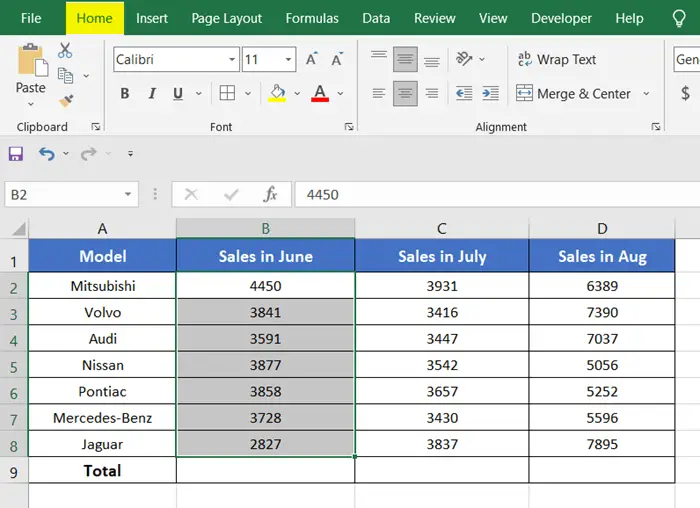The width and height of the screenshot is (700, 508).
Task: Switch to the Insert tab
Action: [152, 18]
